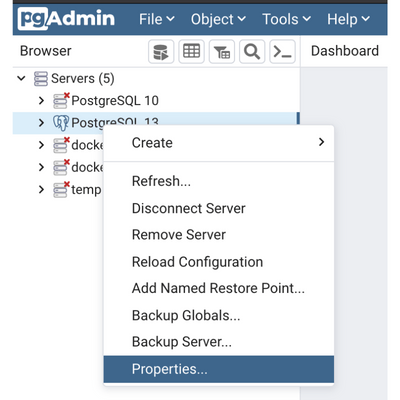Click Backup Server...
The height and width of the screenshot is (400, 400).
(219, 342)
